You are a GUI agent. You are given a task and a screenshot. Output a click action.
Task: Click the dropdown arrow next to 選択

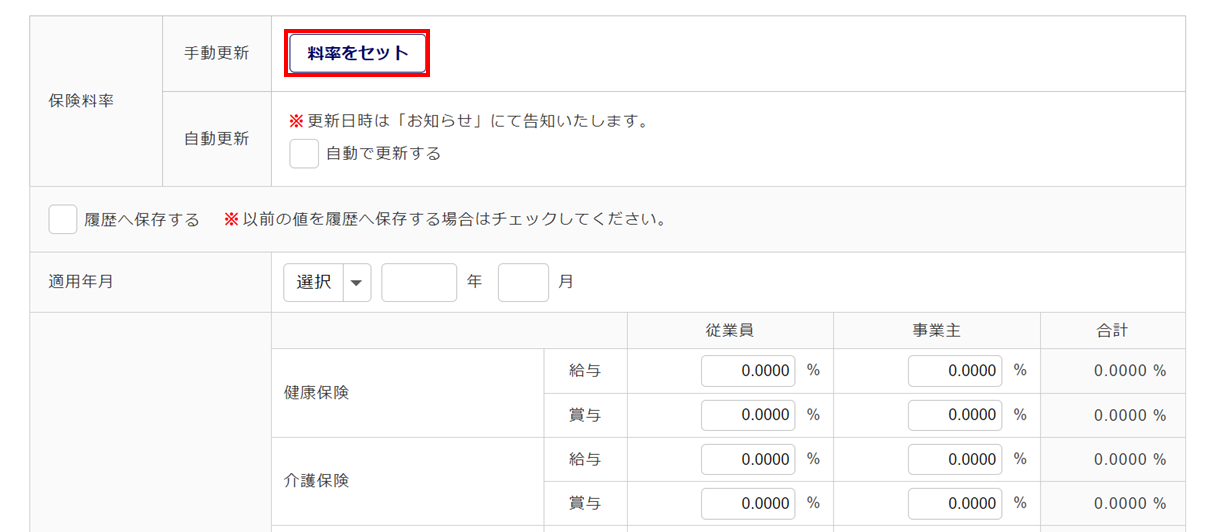pyautogui.click(x=357, y=282)
